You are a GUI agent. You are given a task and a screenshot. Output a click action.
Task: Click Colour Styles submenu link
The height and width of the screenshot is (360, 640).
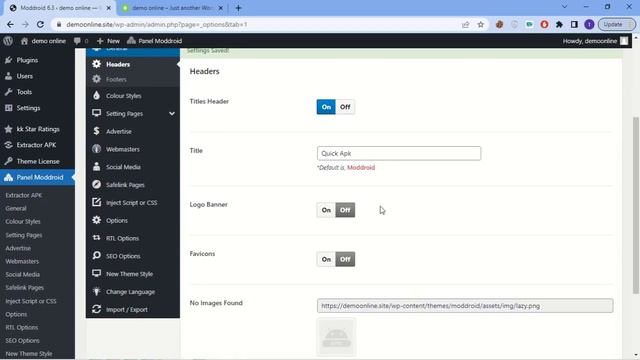23,221
